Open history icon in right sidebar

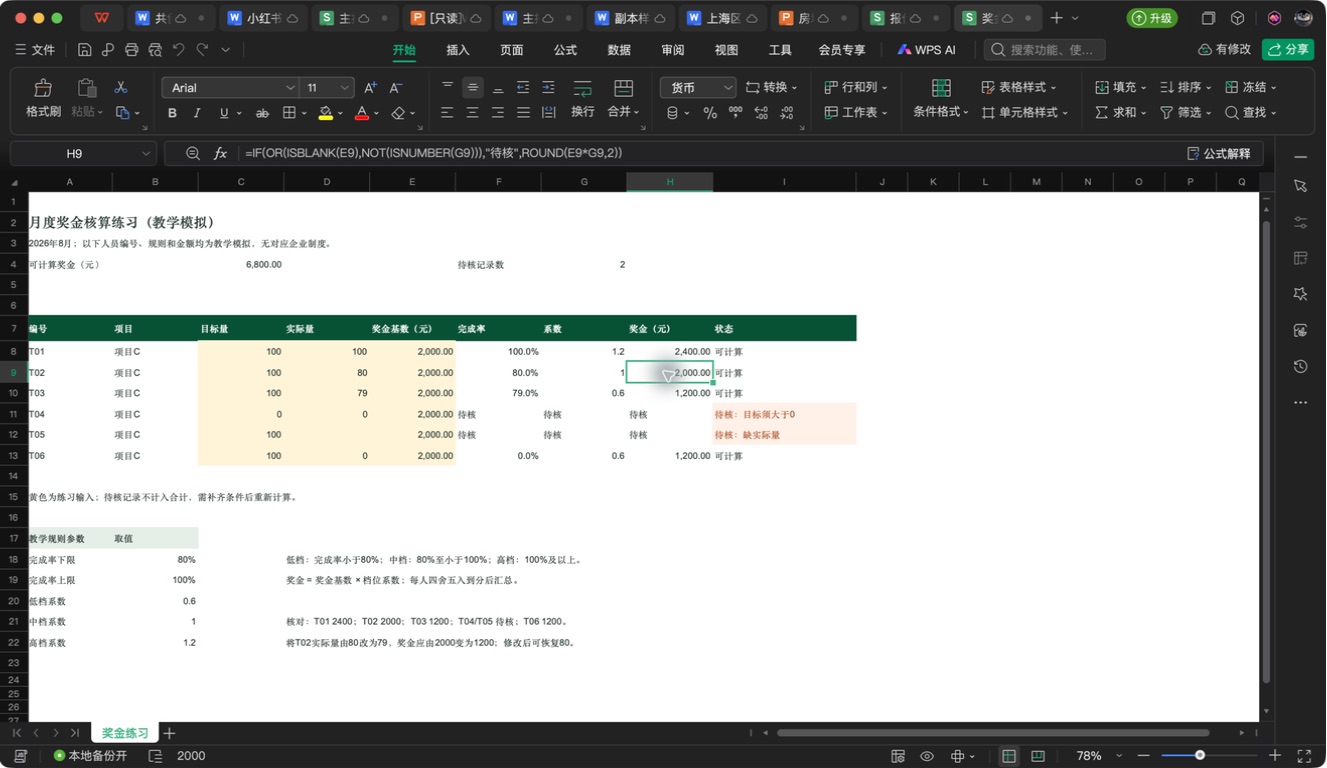[1300, 366]
